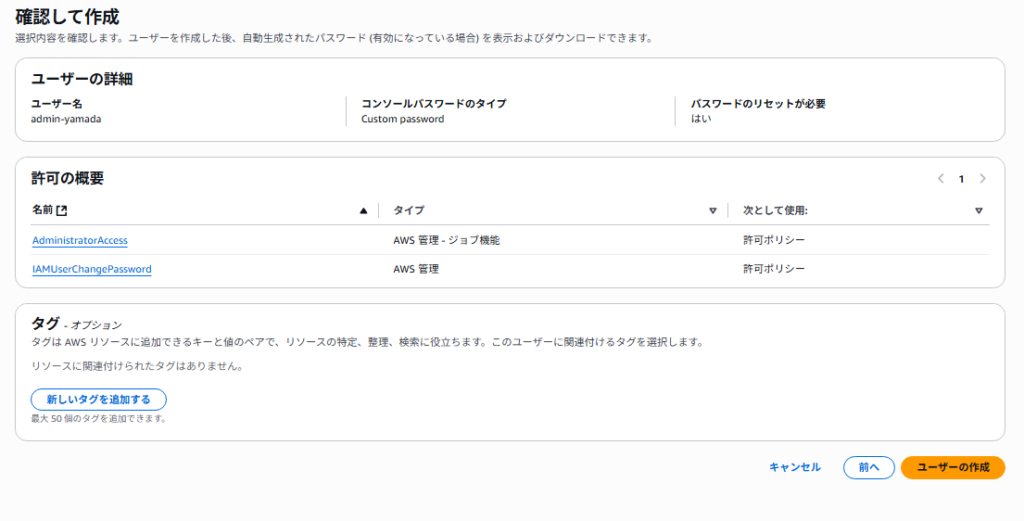Click the 次として使用: column header label
This screenshot has height=521, width=1024.
pos(774,211)
